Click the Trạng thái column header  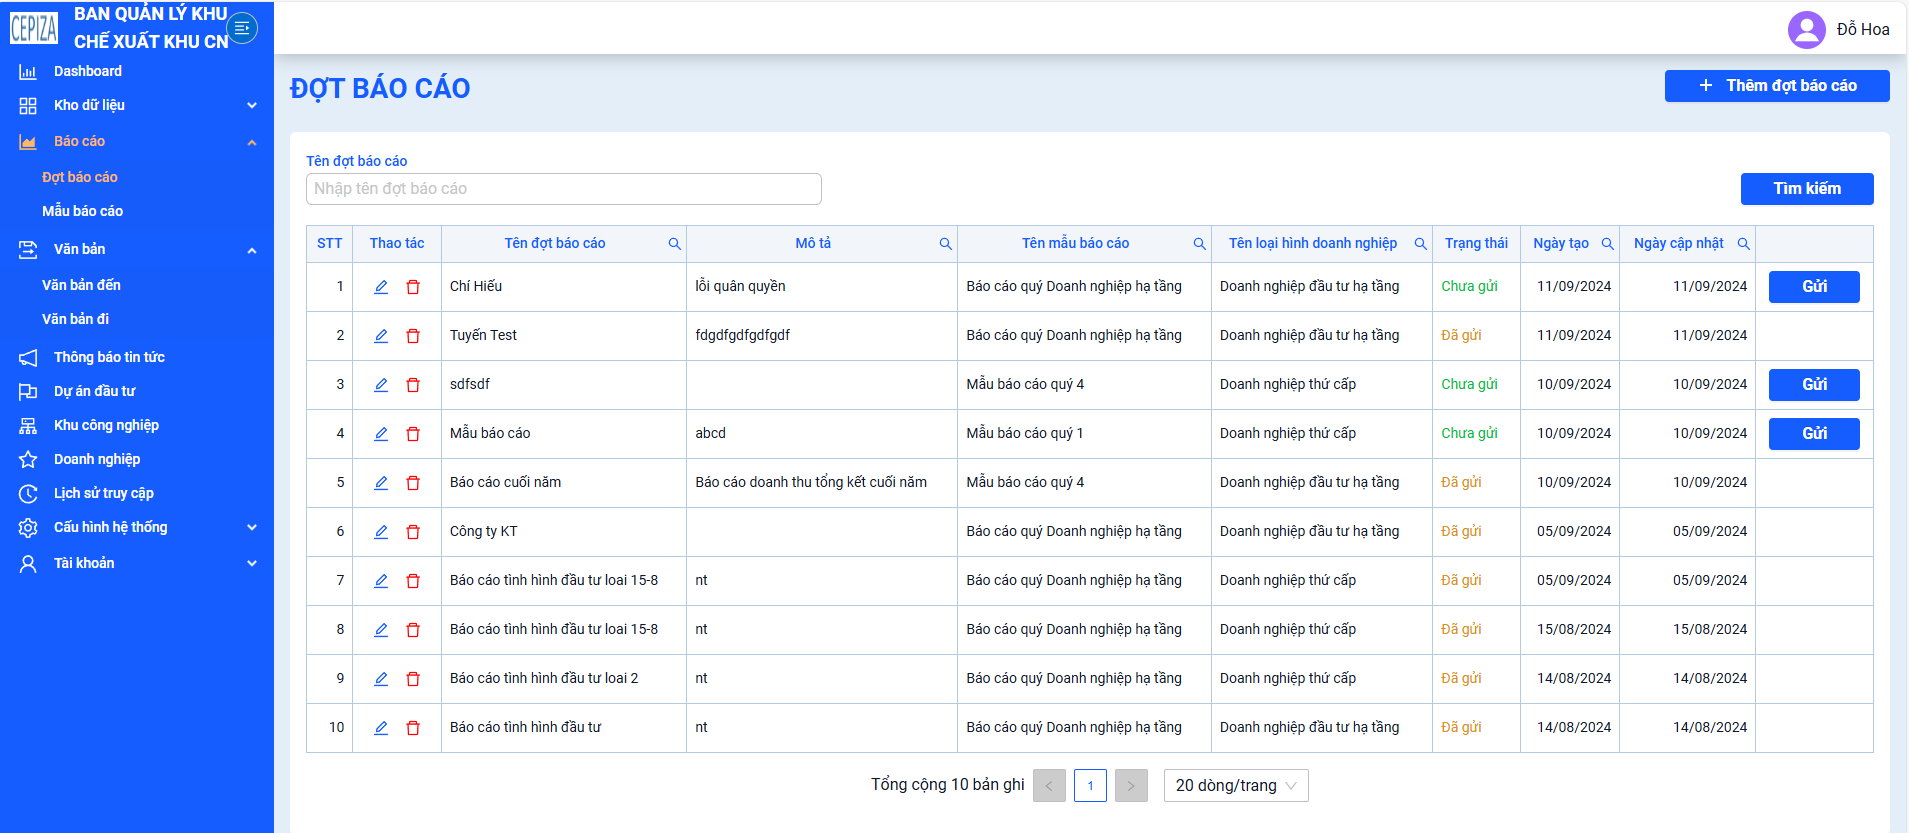(1476, 243)
